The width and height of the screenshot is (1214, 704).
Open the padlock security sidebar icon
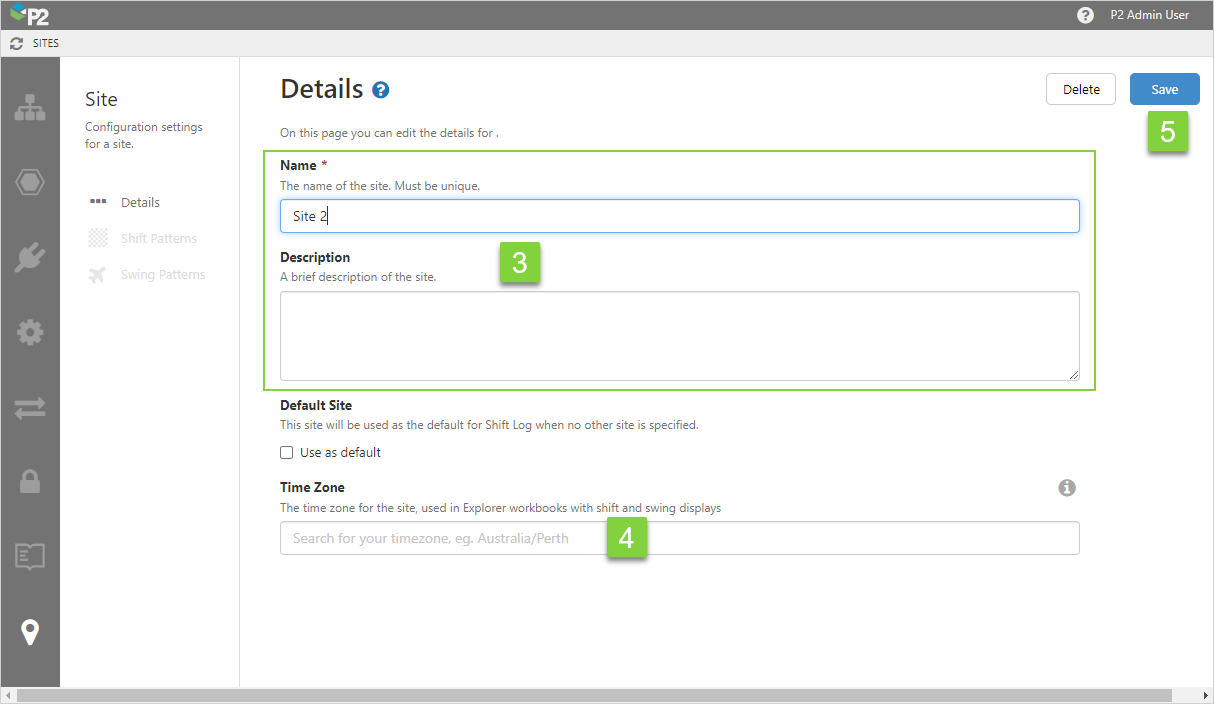pos(30,482)
